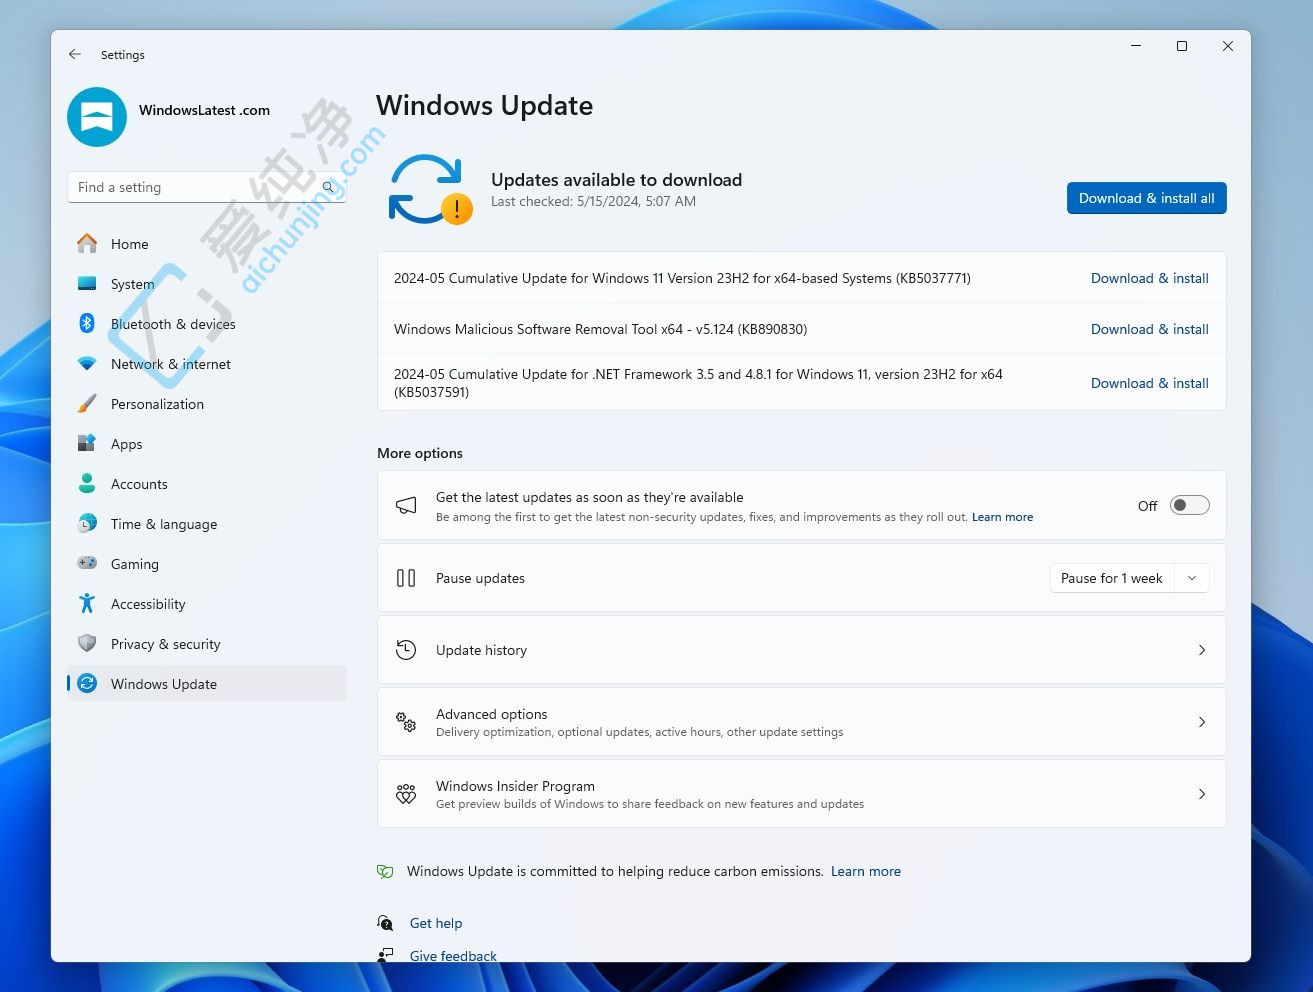Screen dimensions: 1313x992
Task: Open Gaming settings page
Action: click(207, 564)
